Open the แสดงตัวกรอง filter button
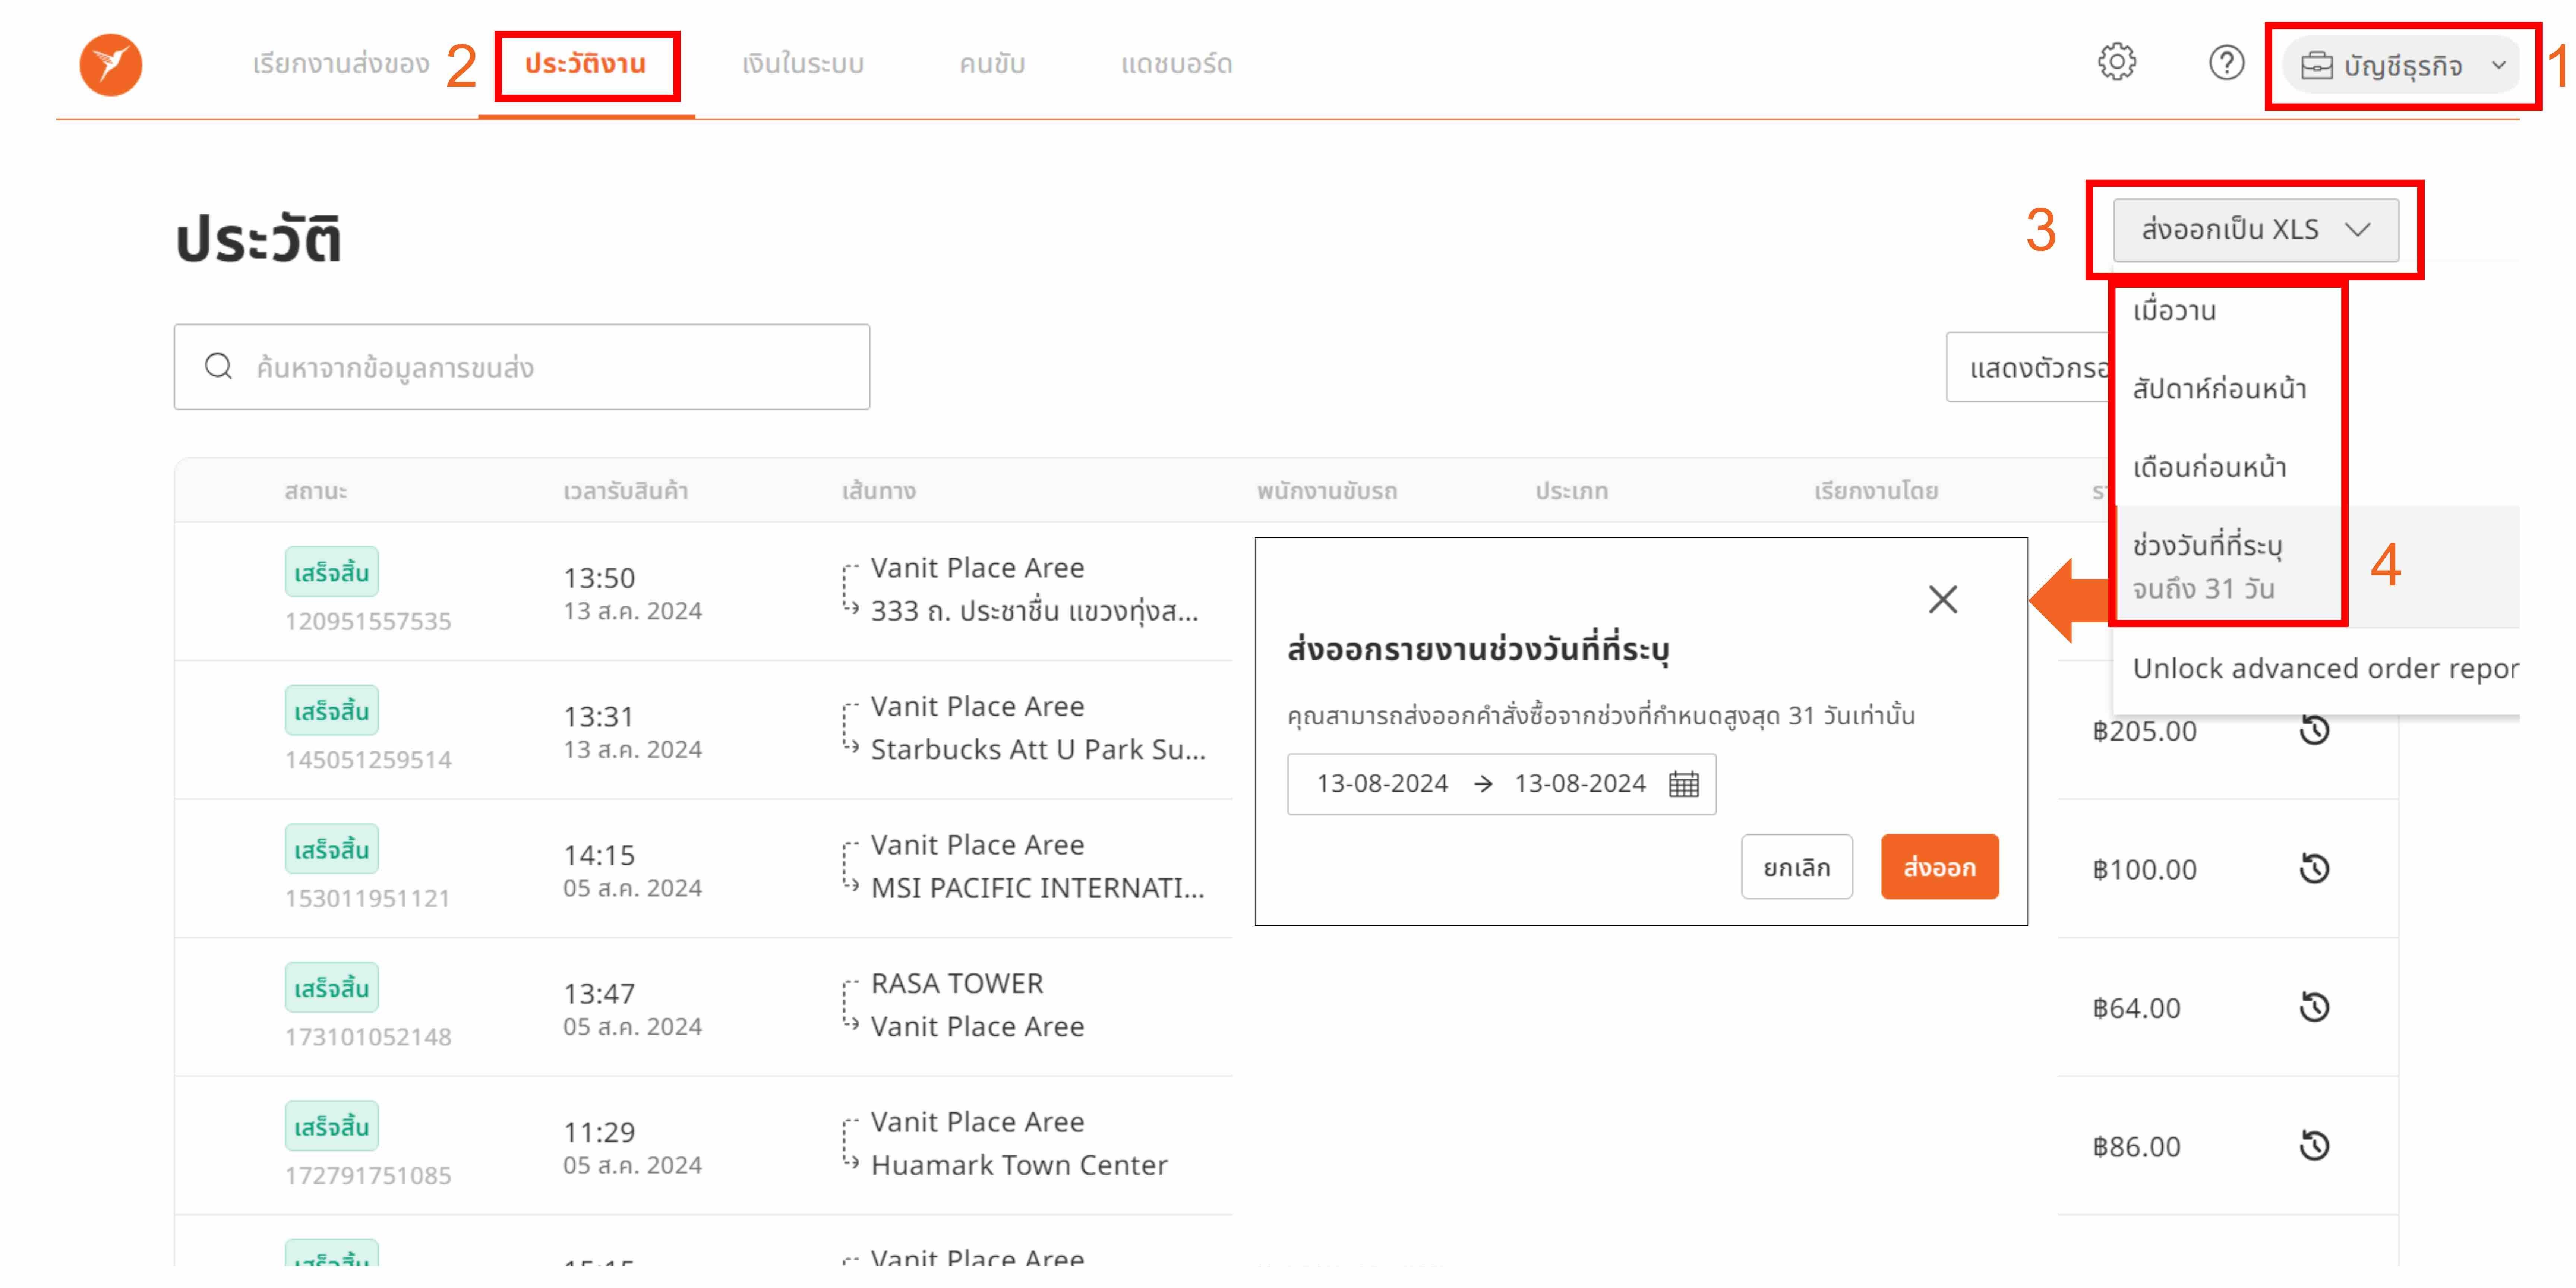2576x1288 pixels. 2029,367
